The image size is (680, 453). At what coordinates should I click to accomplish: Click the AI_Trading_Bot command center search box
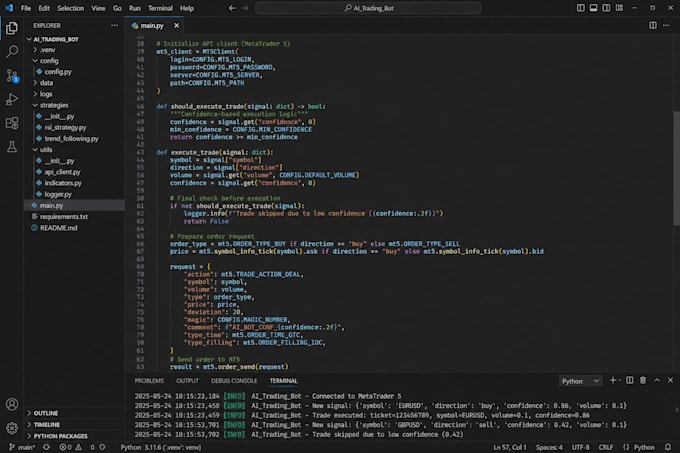click(368, 8)
